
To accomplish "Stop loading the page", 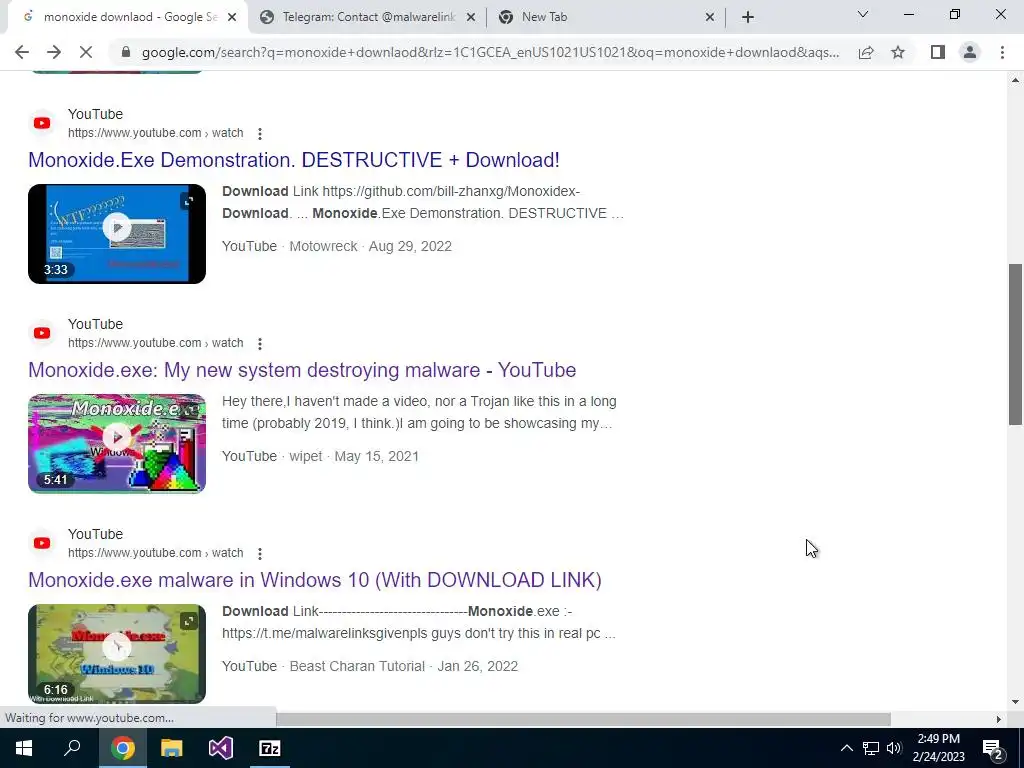I will click(86, 52).
